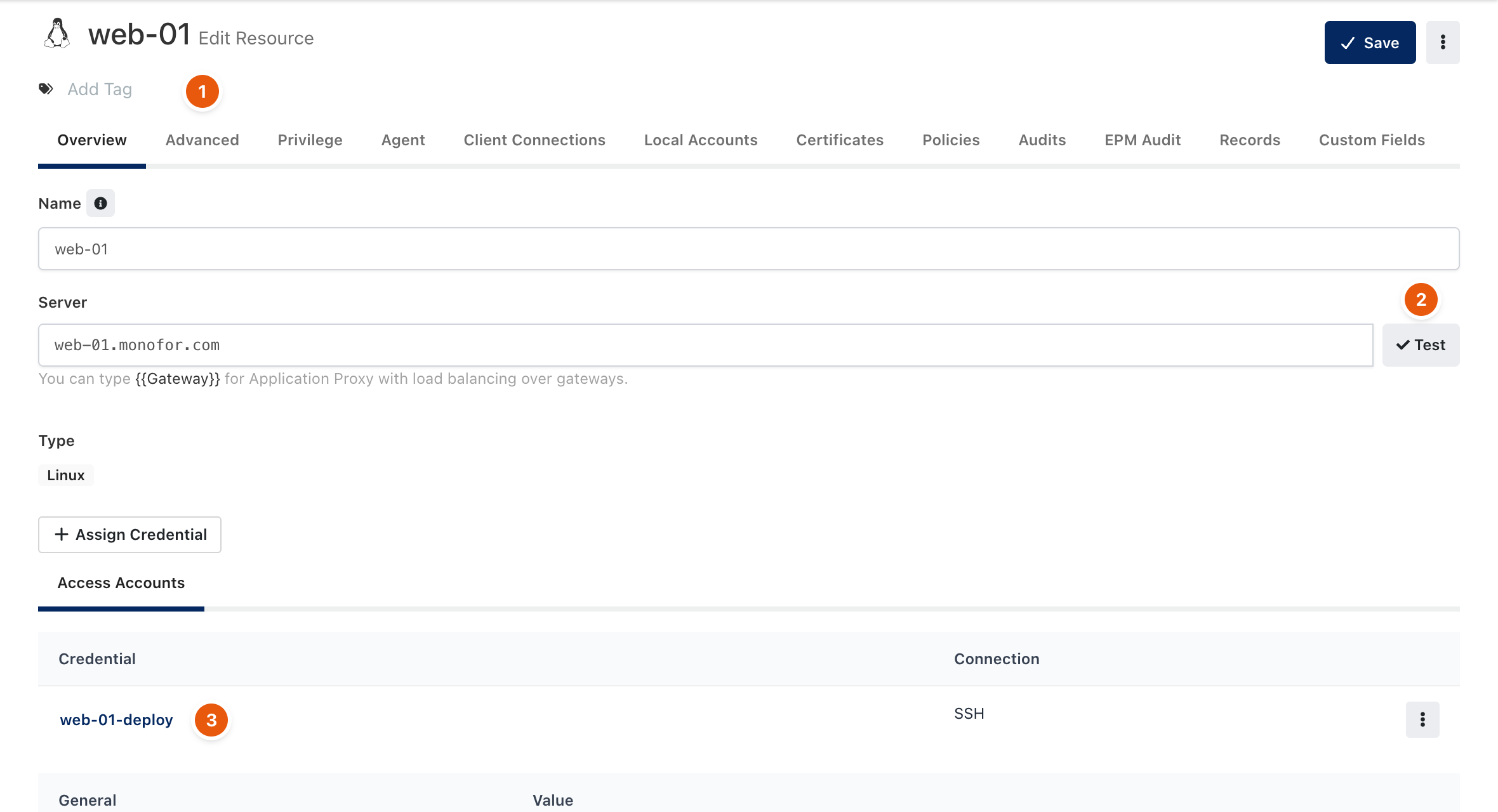View the Policies tab
1498x812 pixels.
(951, 140)
